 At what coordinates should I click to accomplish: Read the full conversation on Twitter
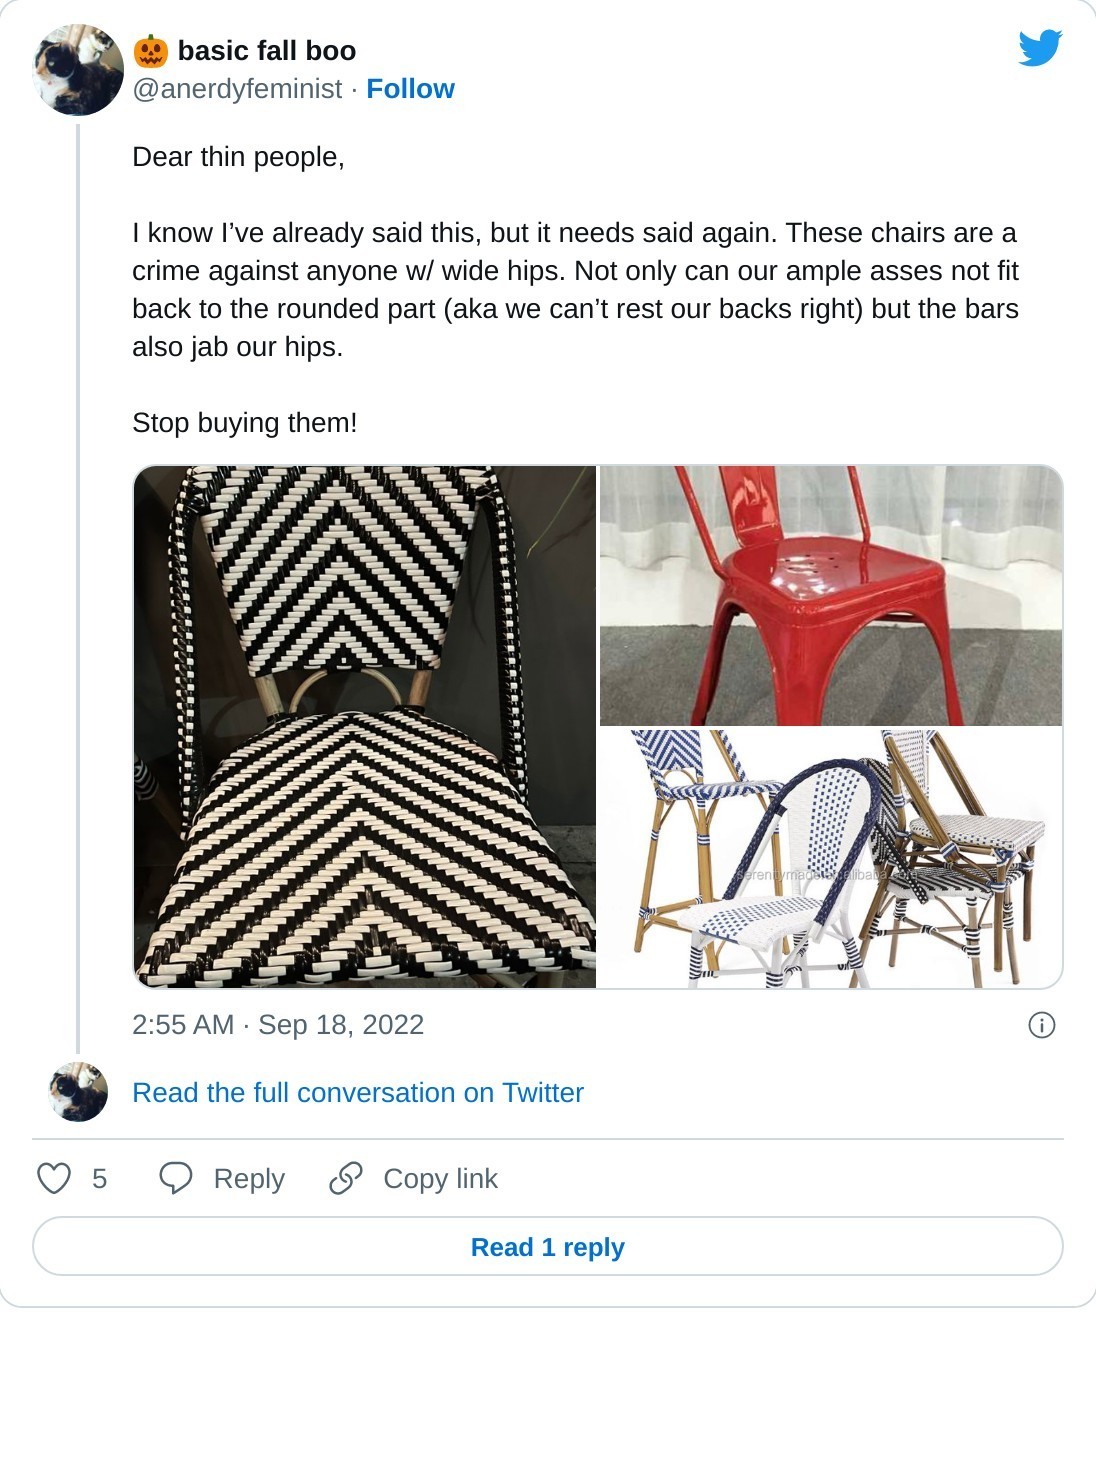pyautogui.click(x=357, y=1092)
